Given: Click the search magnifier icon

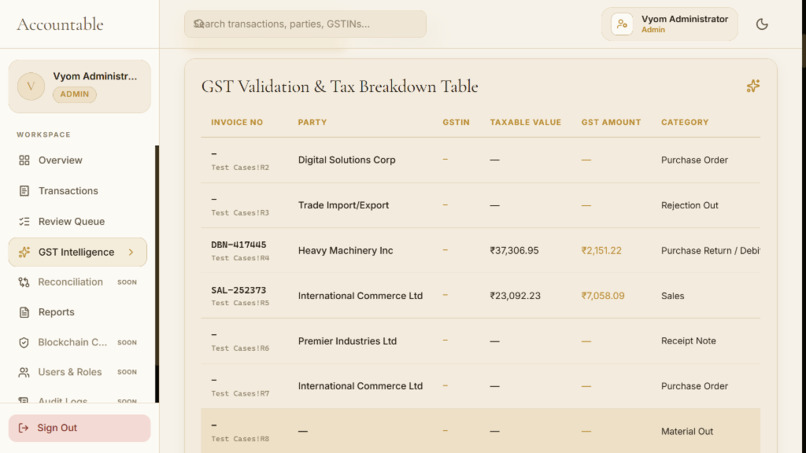Looking at the screenshot, I should point(199,24).
